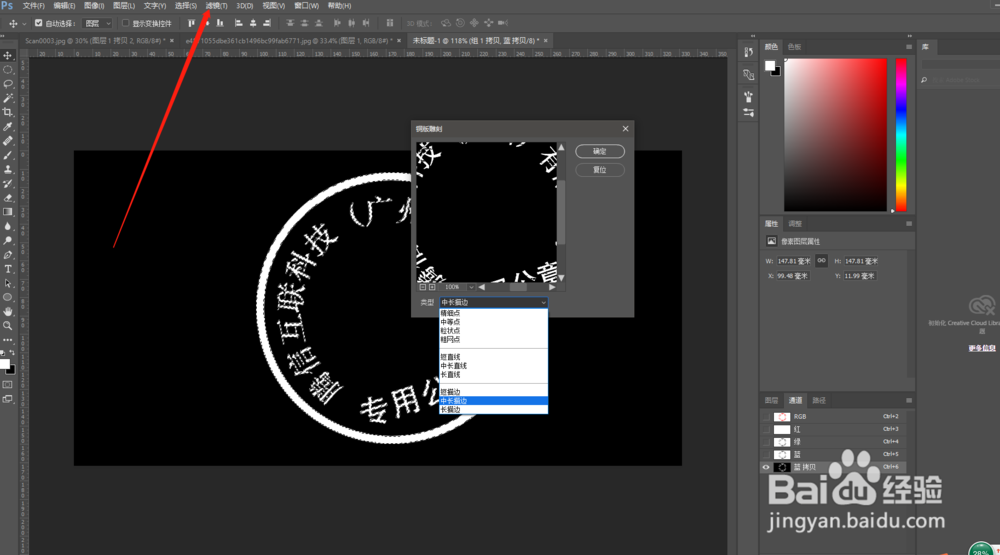Collapse the 类型 dropdown showing 中长描边
The height and width of the screenshot is (555, 1000).
[x=493, y=302]
